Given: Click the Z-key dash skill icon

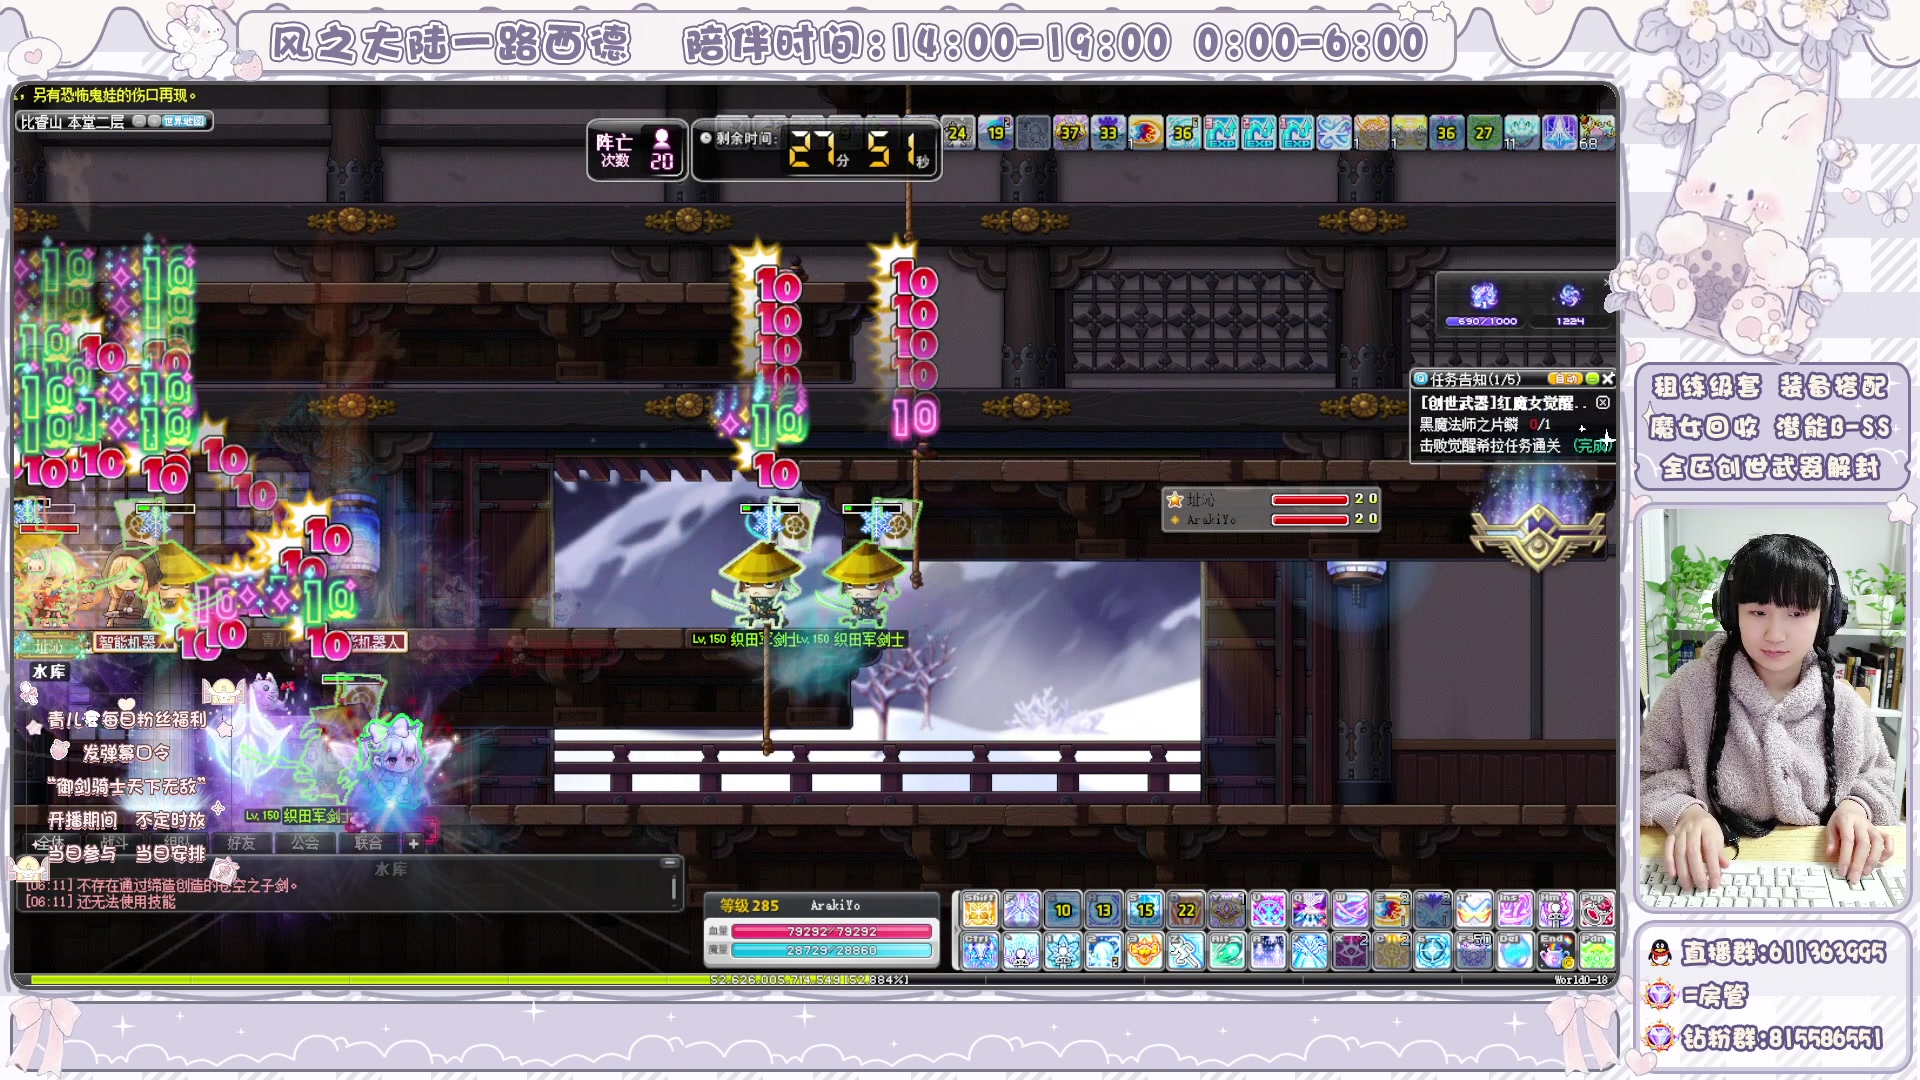Looking at the screenshot, I should pyautogui.click(x=1185, y=951).
